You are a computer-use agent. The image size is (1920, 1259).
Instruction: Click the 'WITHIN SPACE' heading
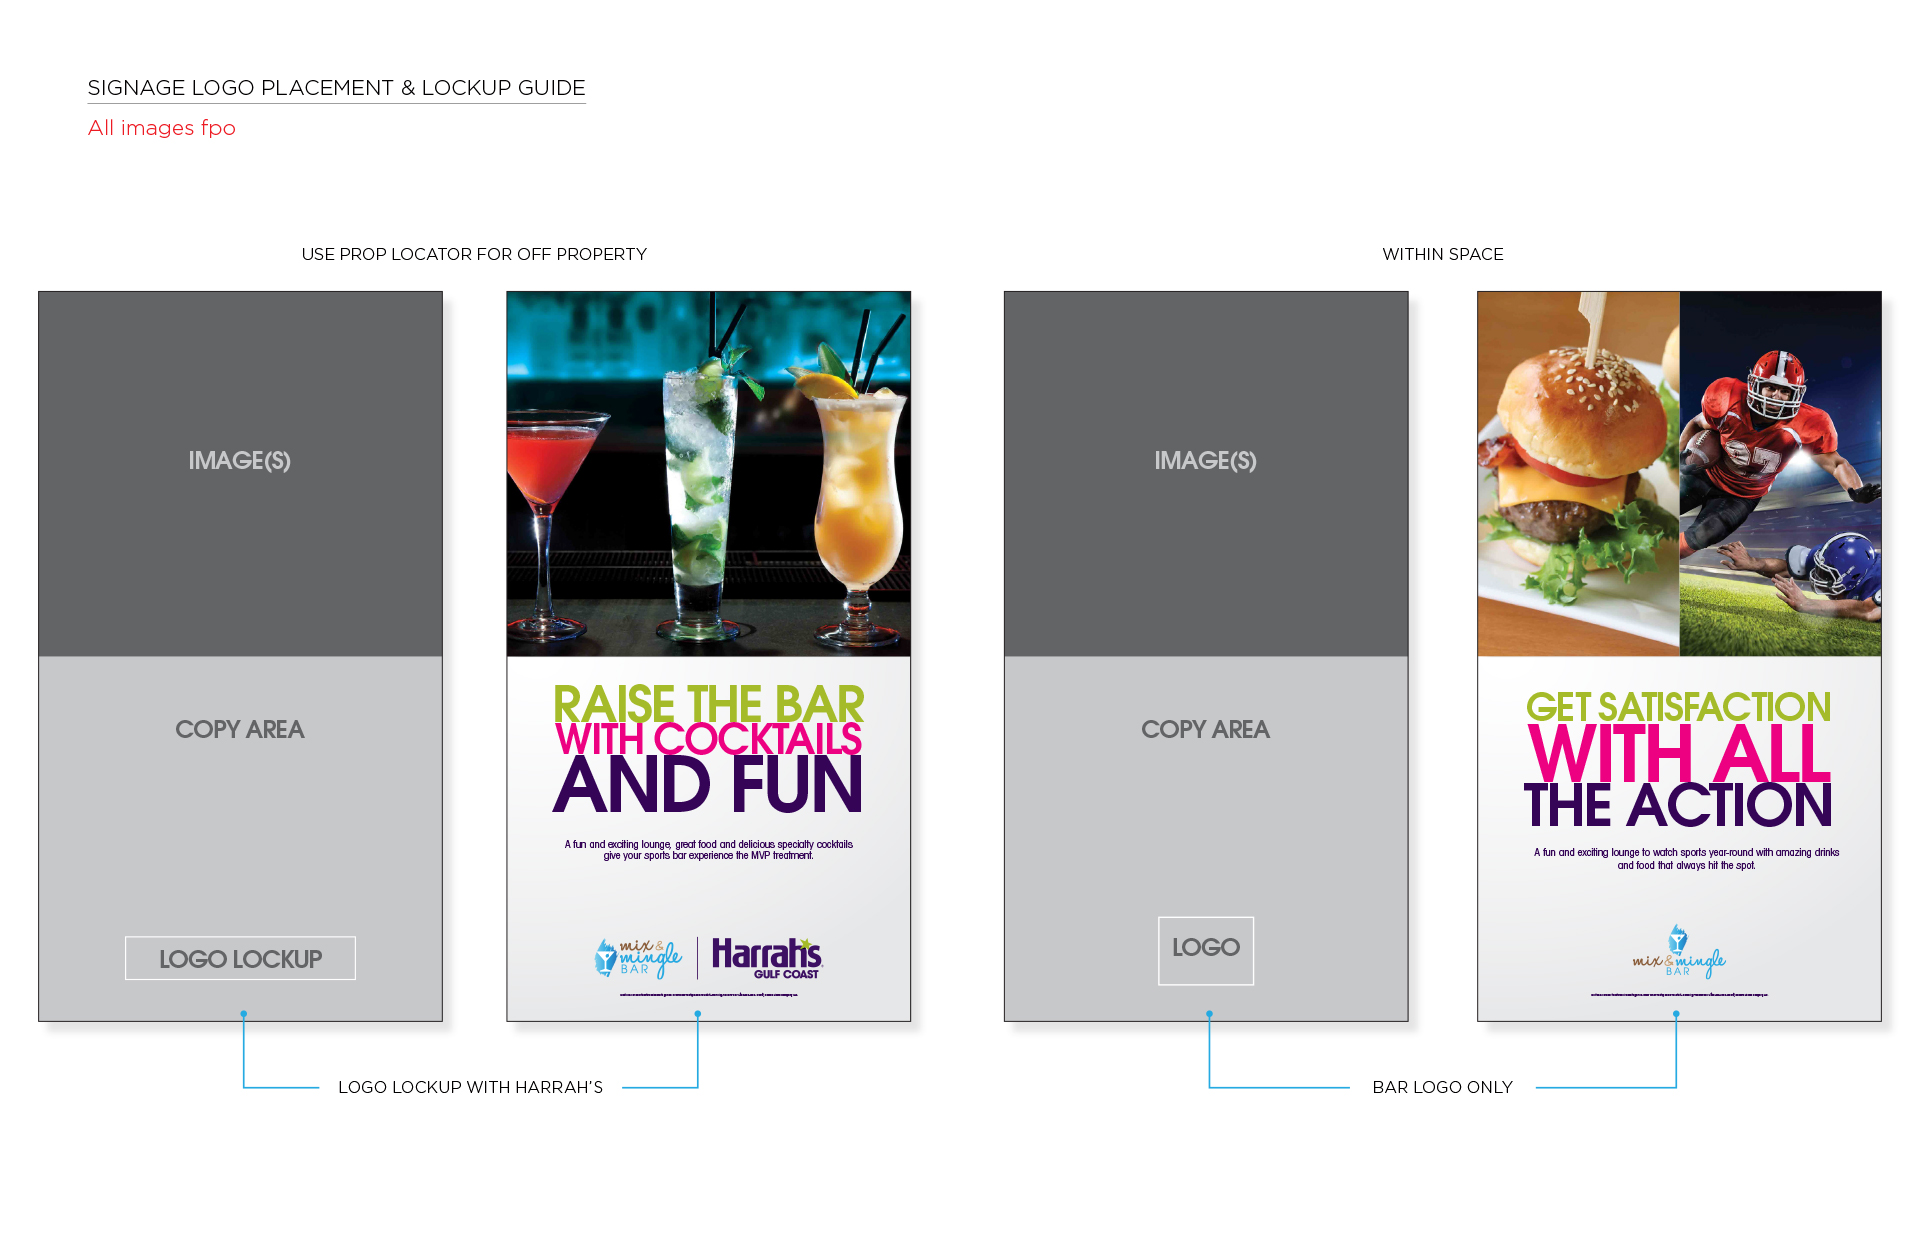point(1442,254)
